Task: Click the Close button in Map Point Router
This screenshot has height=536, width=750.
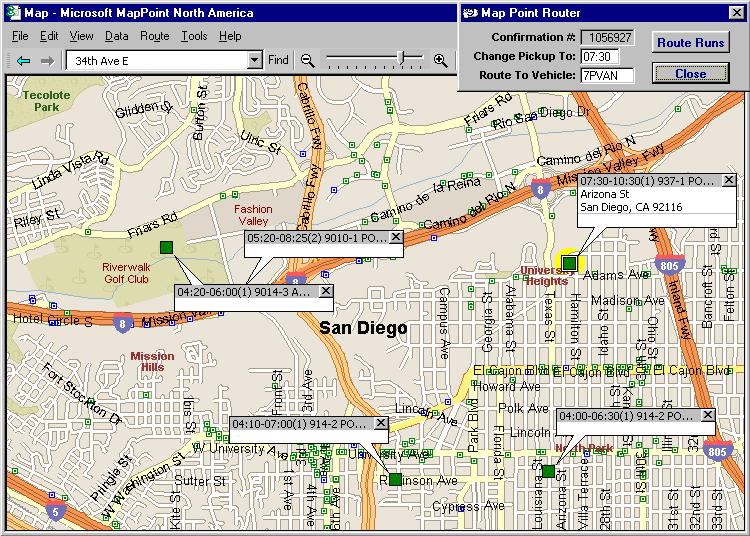Action: tap(691, 74)
